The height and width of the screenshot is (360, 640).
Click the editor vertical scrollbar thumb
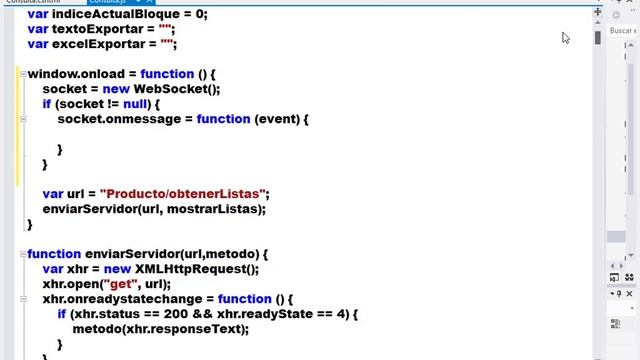click(598, 38)
